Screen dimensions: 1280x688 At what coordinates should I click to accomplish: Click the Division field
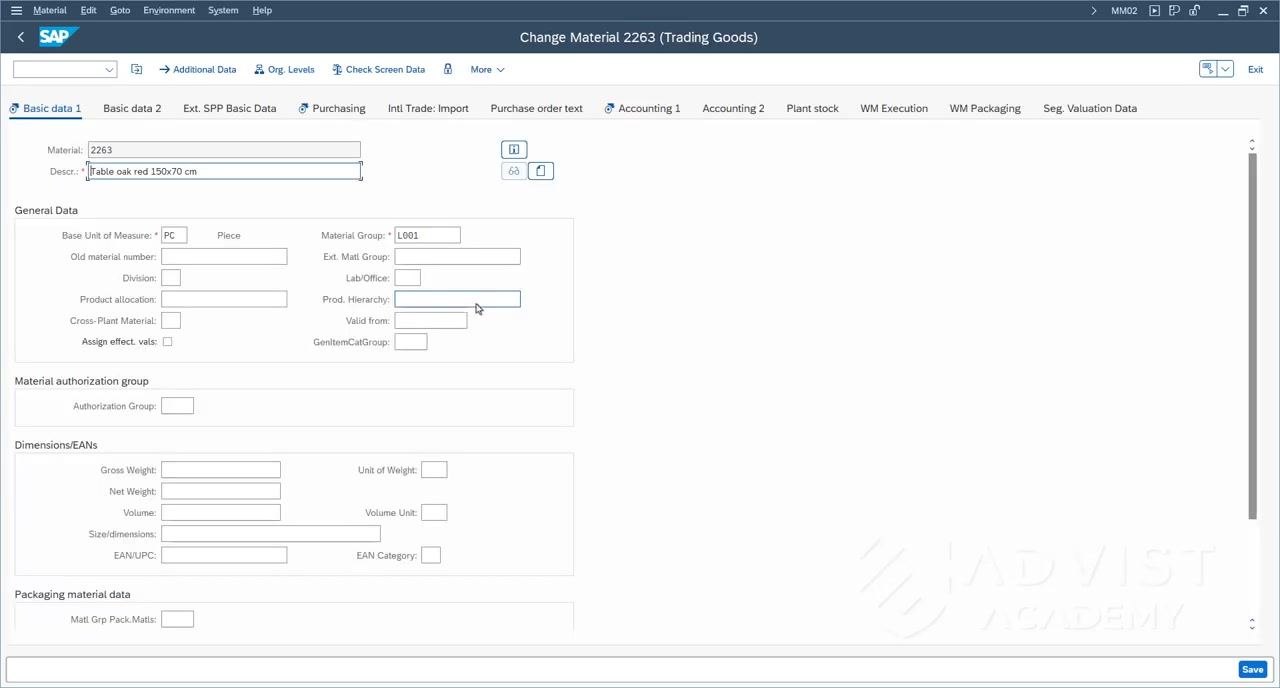tap(171, 278)
